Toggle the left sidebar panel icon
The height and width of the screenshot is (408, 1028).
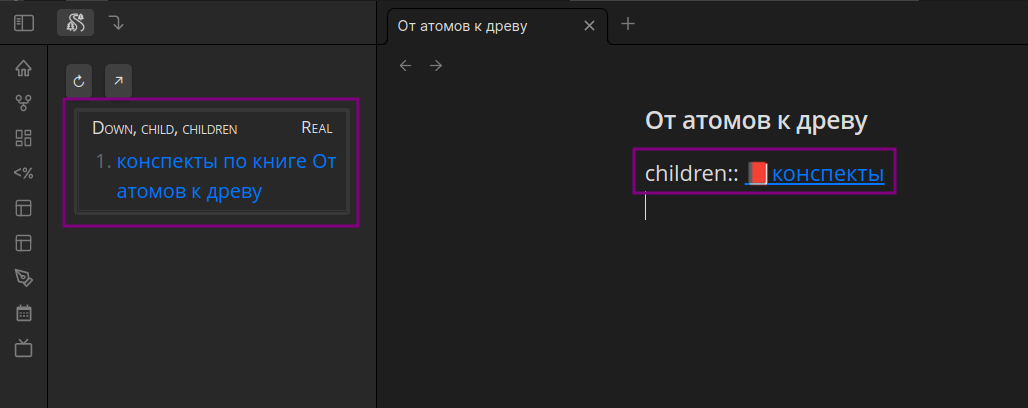click(x=24, y=22)
